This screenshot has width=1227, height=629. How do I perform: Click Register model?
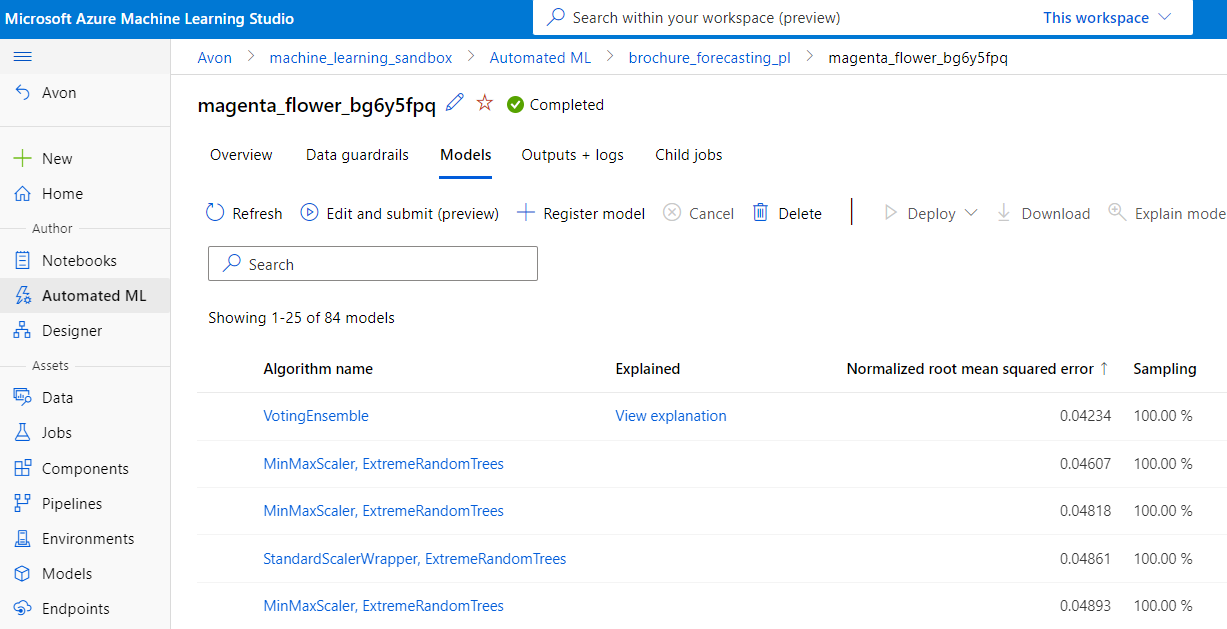(581, 213)
